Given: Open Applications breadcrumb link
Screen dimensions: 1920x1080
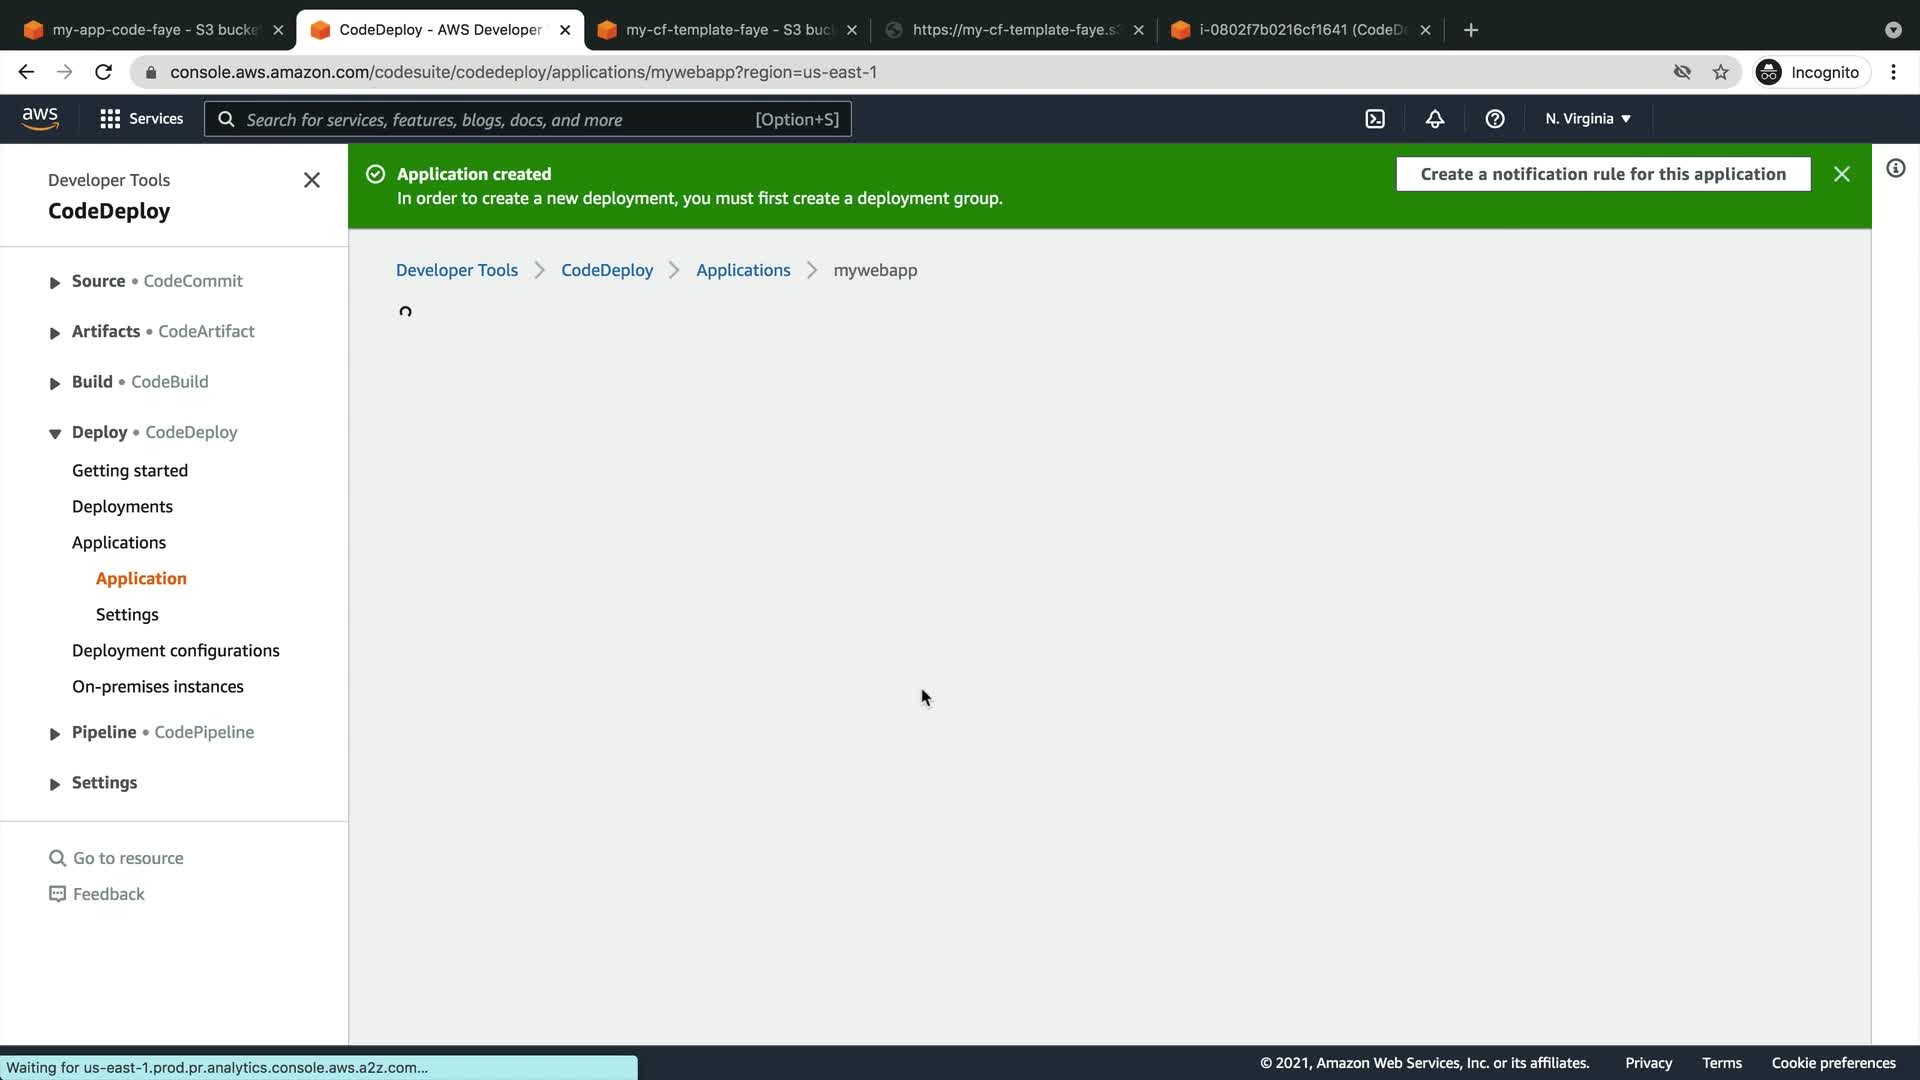Looking at the screenshot, I should coord(743,270).
